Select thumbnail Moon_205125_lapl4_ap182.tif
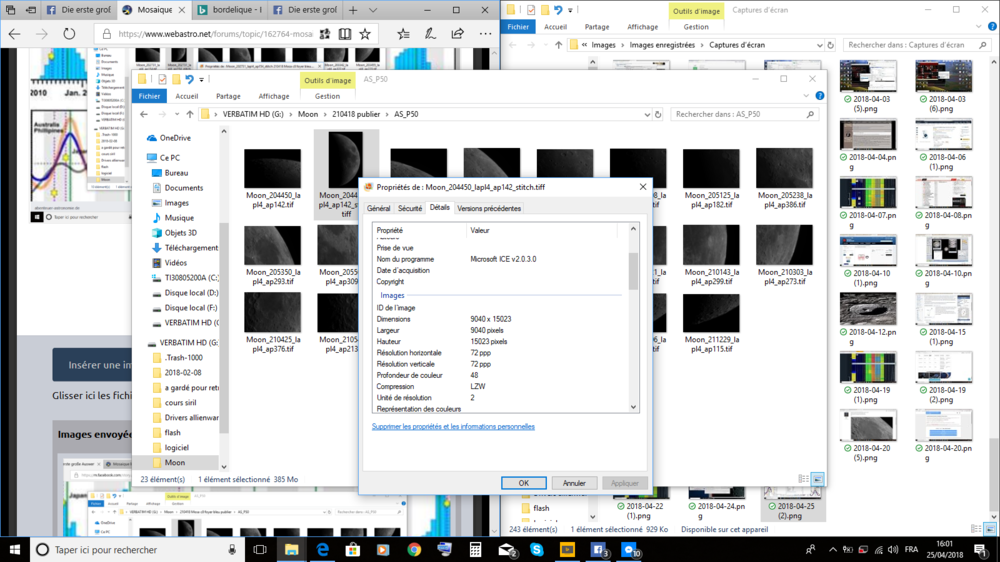This screenshot has height=562, width=1000. [711, 179]
